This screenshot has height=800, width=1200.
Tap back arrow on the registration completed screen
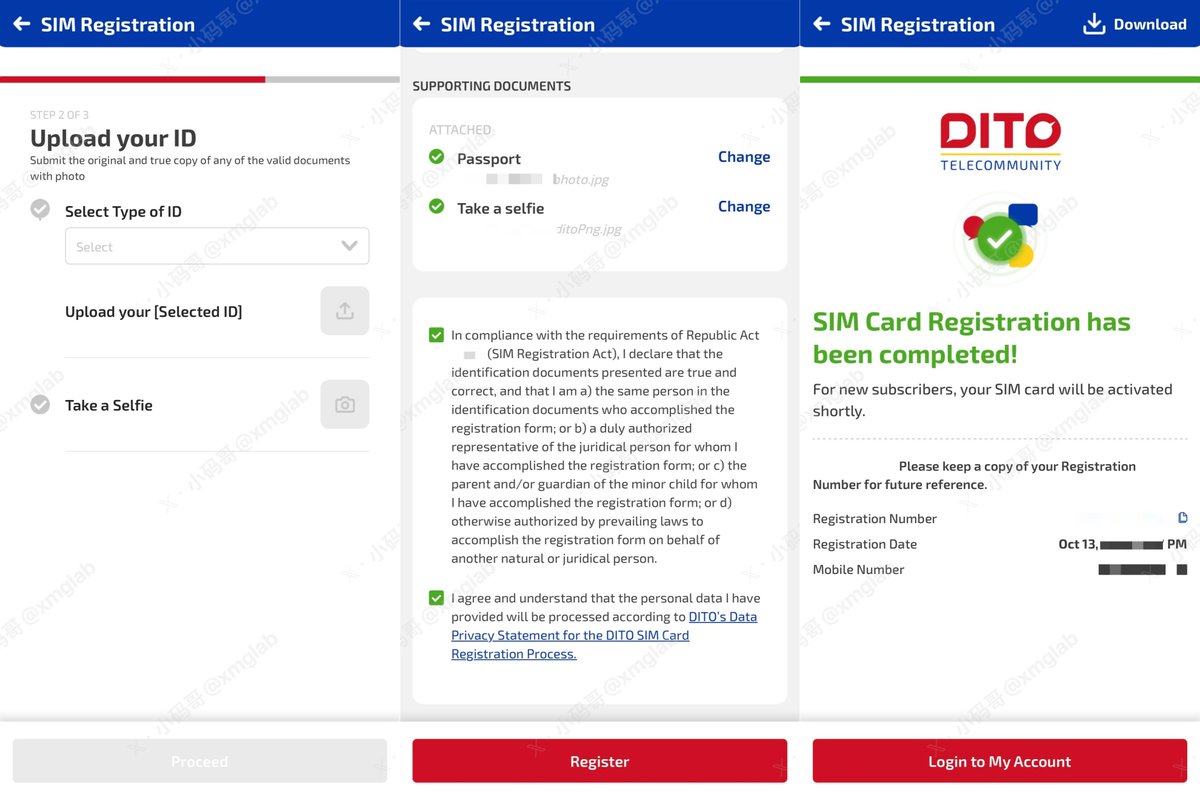pos(821,24)
